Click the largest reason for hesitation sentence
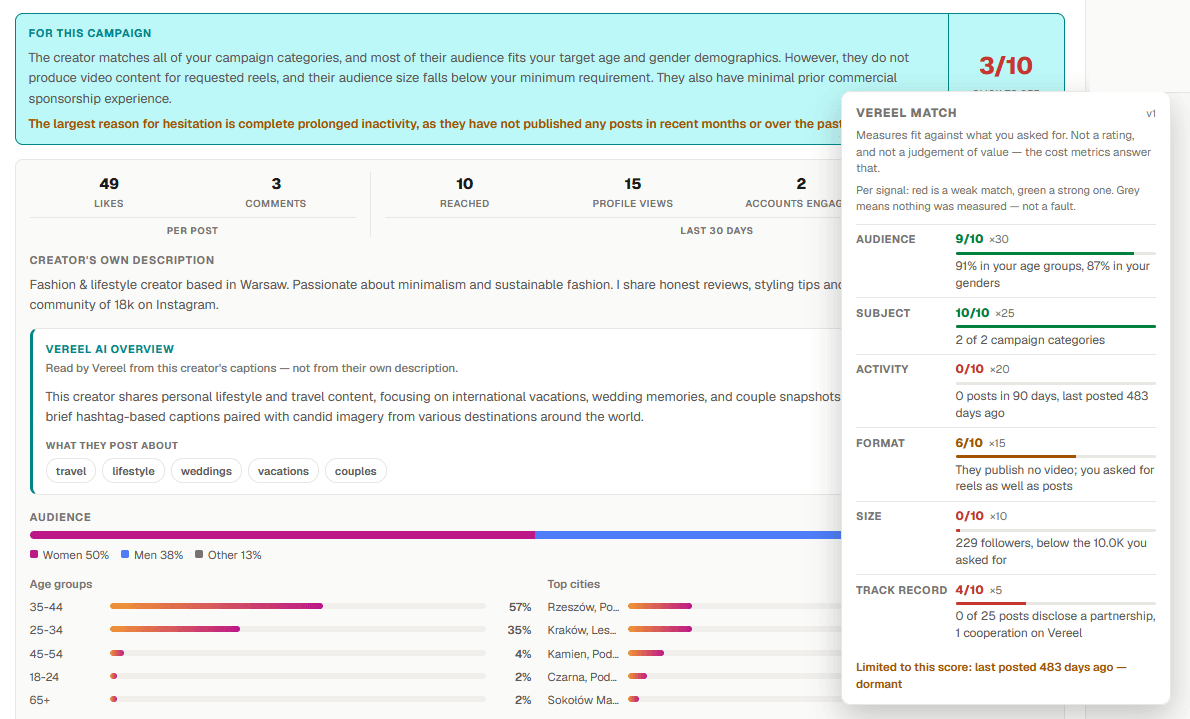The image size is (1190, 719). pos(435,124)
